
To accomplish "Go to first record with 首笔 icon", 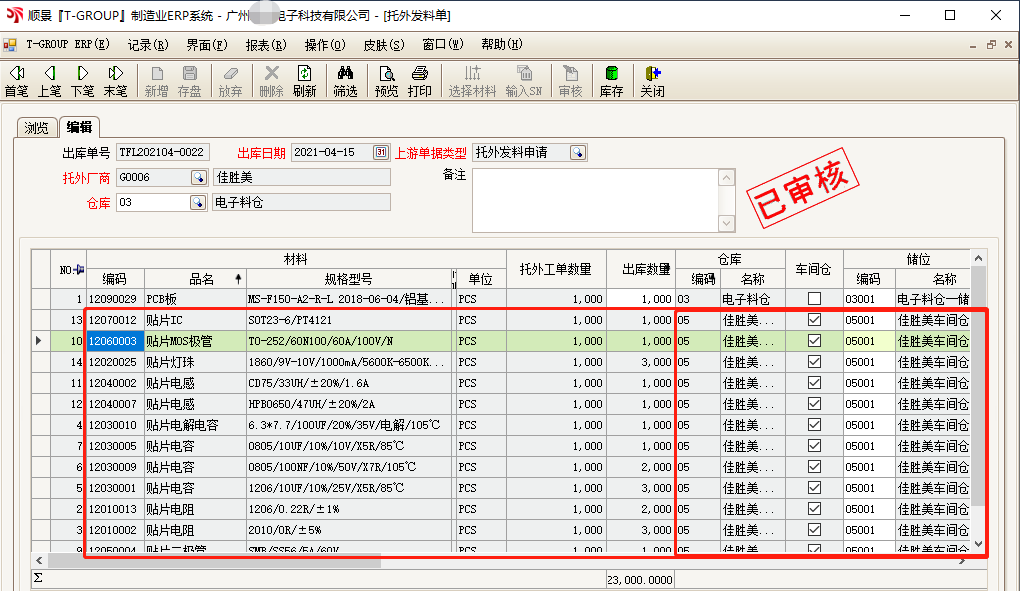I will [17, 81].
